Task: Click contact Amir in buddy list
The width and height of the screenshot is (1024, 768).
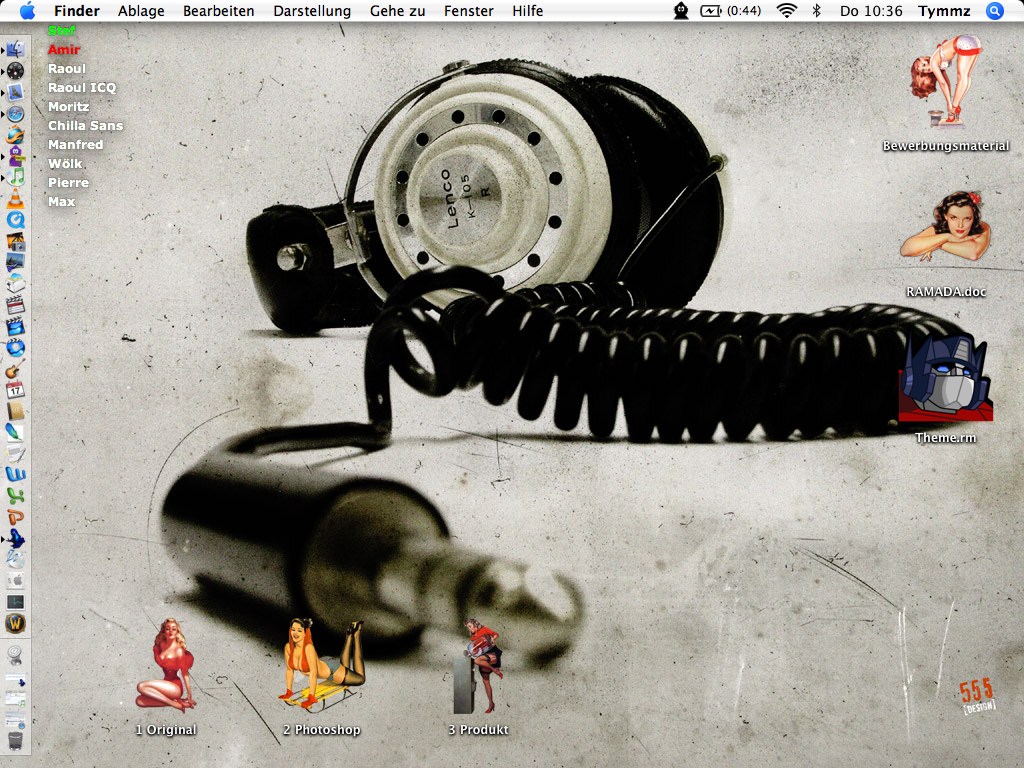Action: pyautogui.click(x=64, y=50)
